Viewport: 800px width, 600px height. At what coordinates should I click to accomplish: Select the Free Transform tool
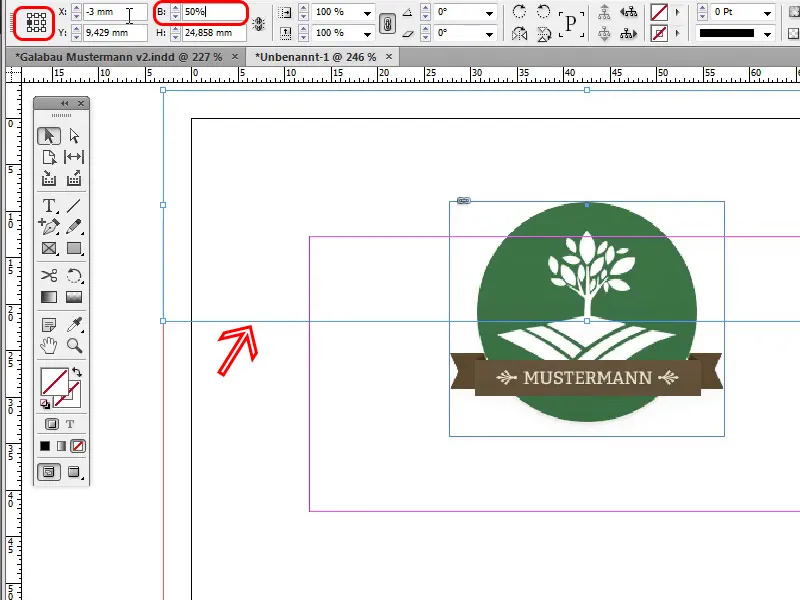point(74,276)
